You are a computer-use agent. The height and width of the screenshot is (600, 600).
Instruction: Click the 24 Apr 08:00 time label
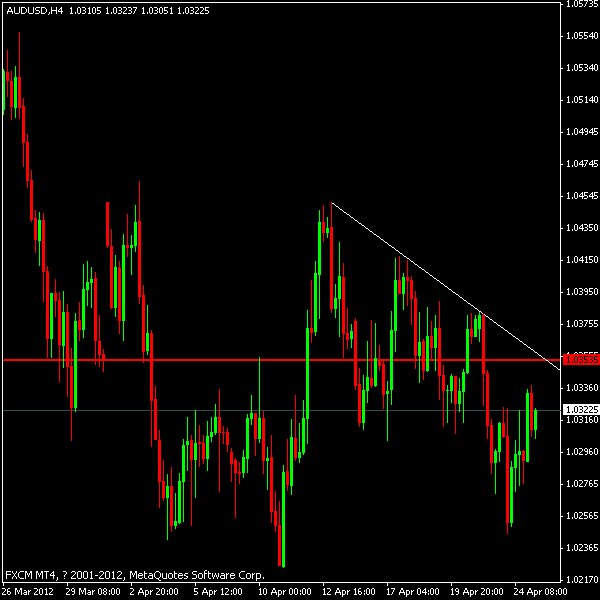(540, 592)
